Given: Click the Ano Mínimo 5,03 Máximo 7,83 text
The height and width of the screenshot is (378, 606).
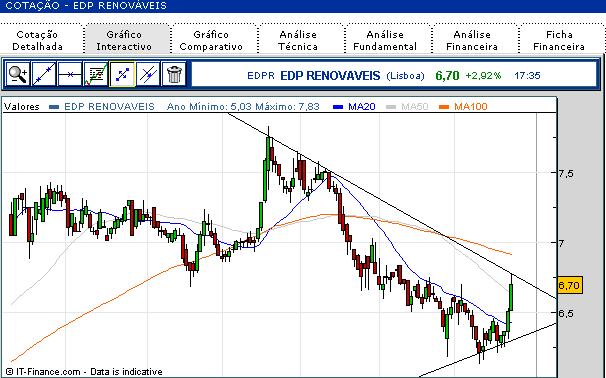Looking at the screenshot, I should (243, 106).
